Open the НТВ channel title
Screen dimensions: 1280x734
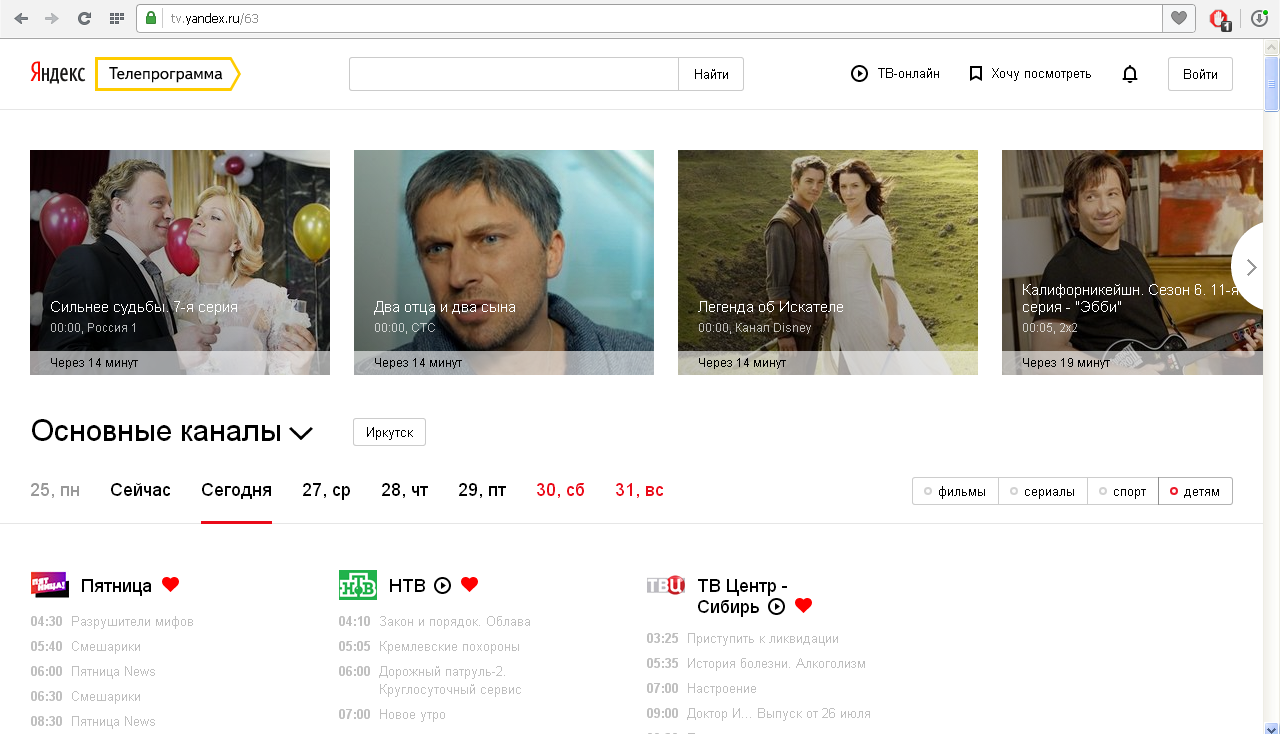coord(407,585)
